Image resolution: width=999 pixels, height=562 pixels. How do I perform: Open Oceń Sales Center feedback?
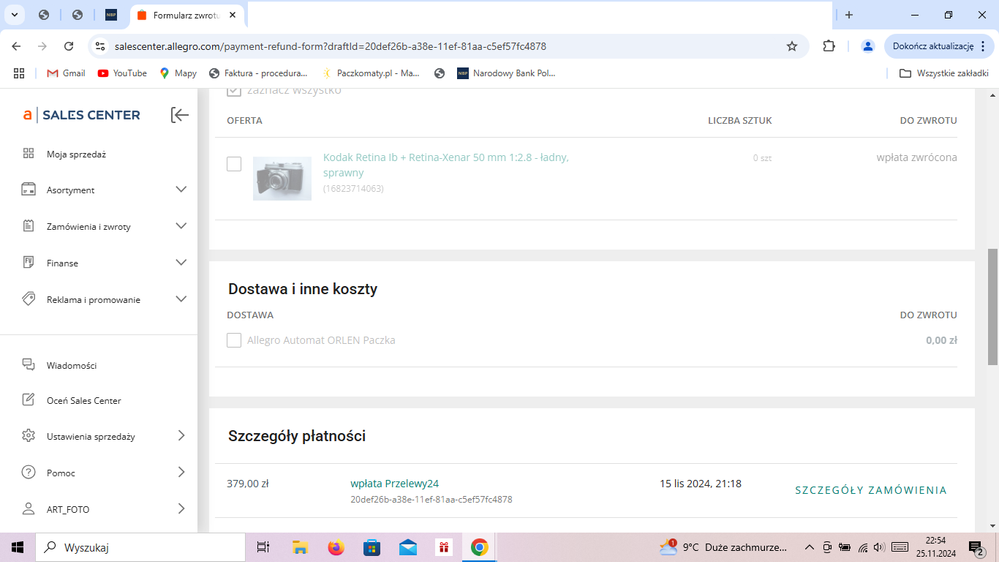click(83, 401)
